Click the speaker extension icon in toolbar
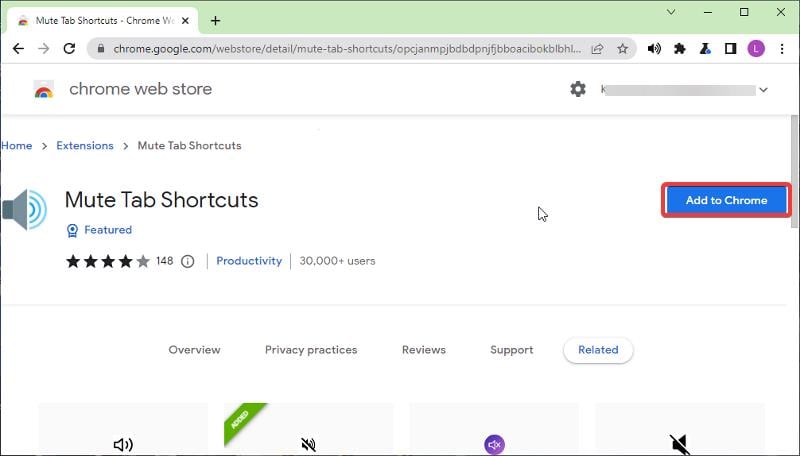The width and height of the screenshot is (800, 456). tap(654, 49)
